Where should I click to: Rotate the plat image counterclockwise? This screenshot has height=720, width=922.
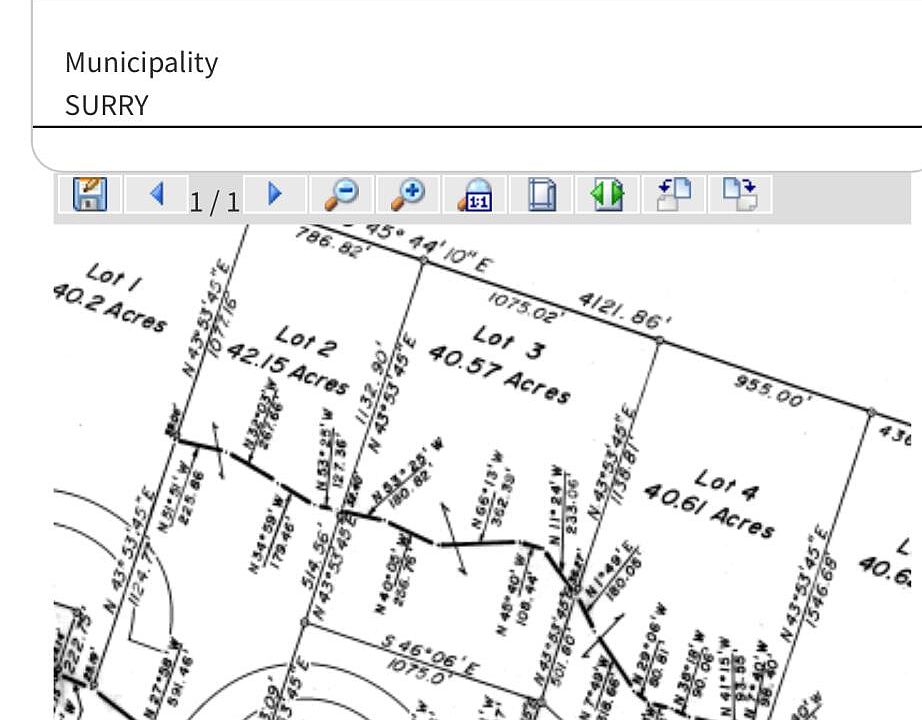pos(674,193)
